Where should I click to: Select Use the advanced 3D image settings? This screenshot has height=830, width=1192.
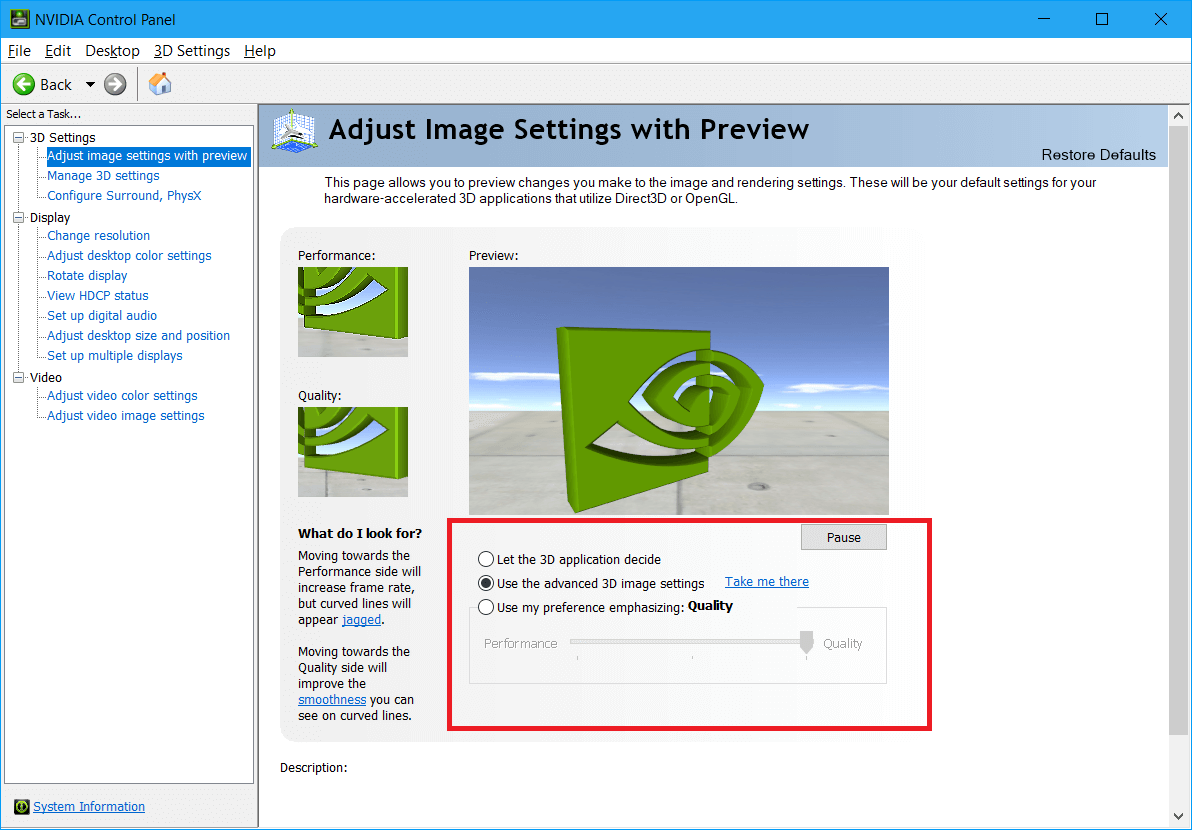click(486, 583)
